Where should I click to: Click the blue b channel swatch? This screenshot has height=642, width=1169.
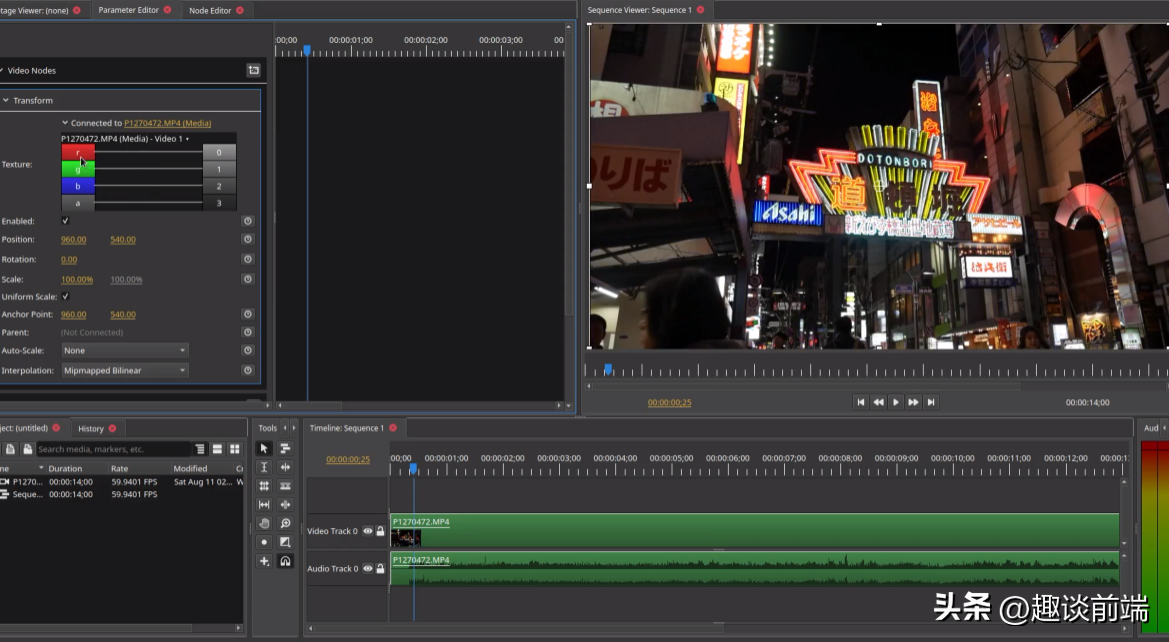(78, 186)
